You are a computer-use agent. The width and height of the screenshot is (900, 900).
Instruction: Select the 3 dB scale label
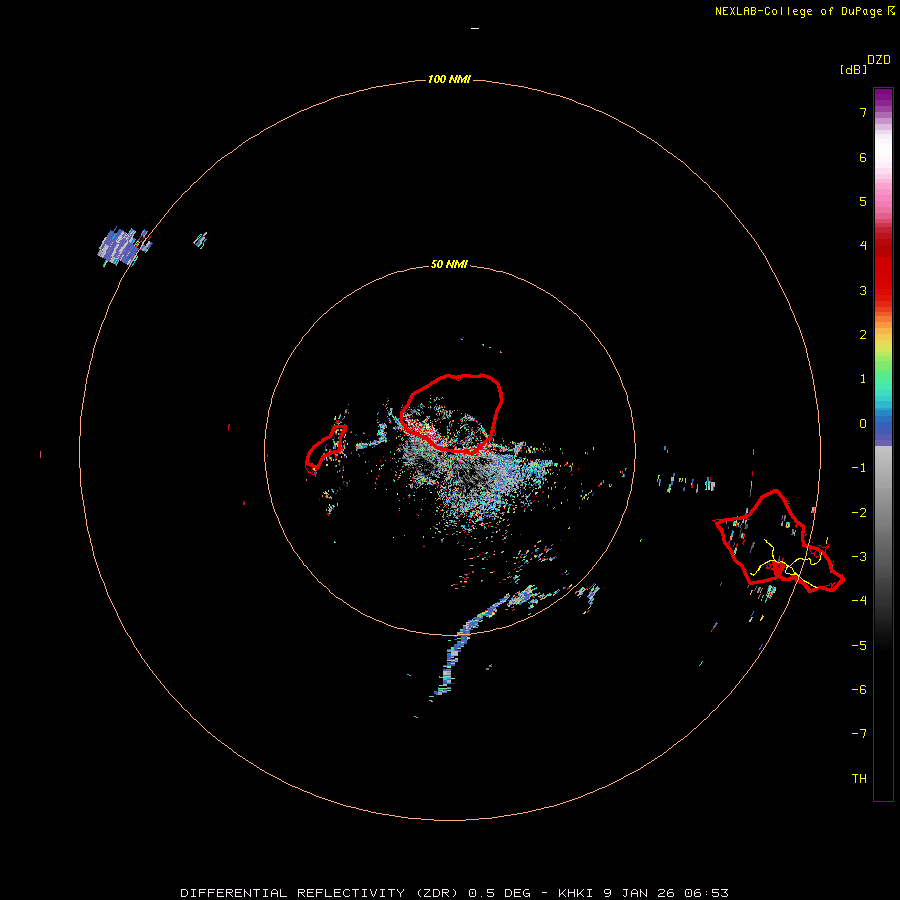[x=863, y=290]
